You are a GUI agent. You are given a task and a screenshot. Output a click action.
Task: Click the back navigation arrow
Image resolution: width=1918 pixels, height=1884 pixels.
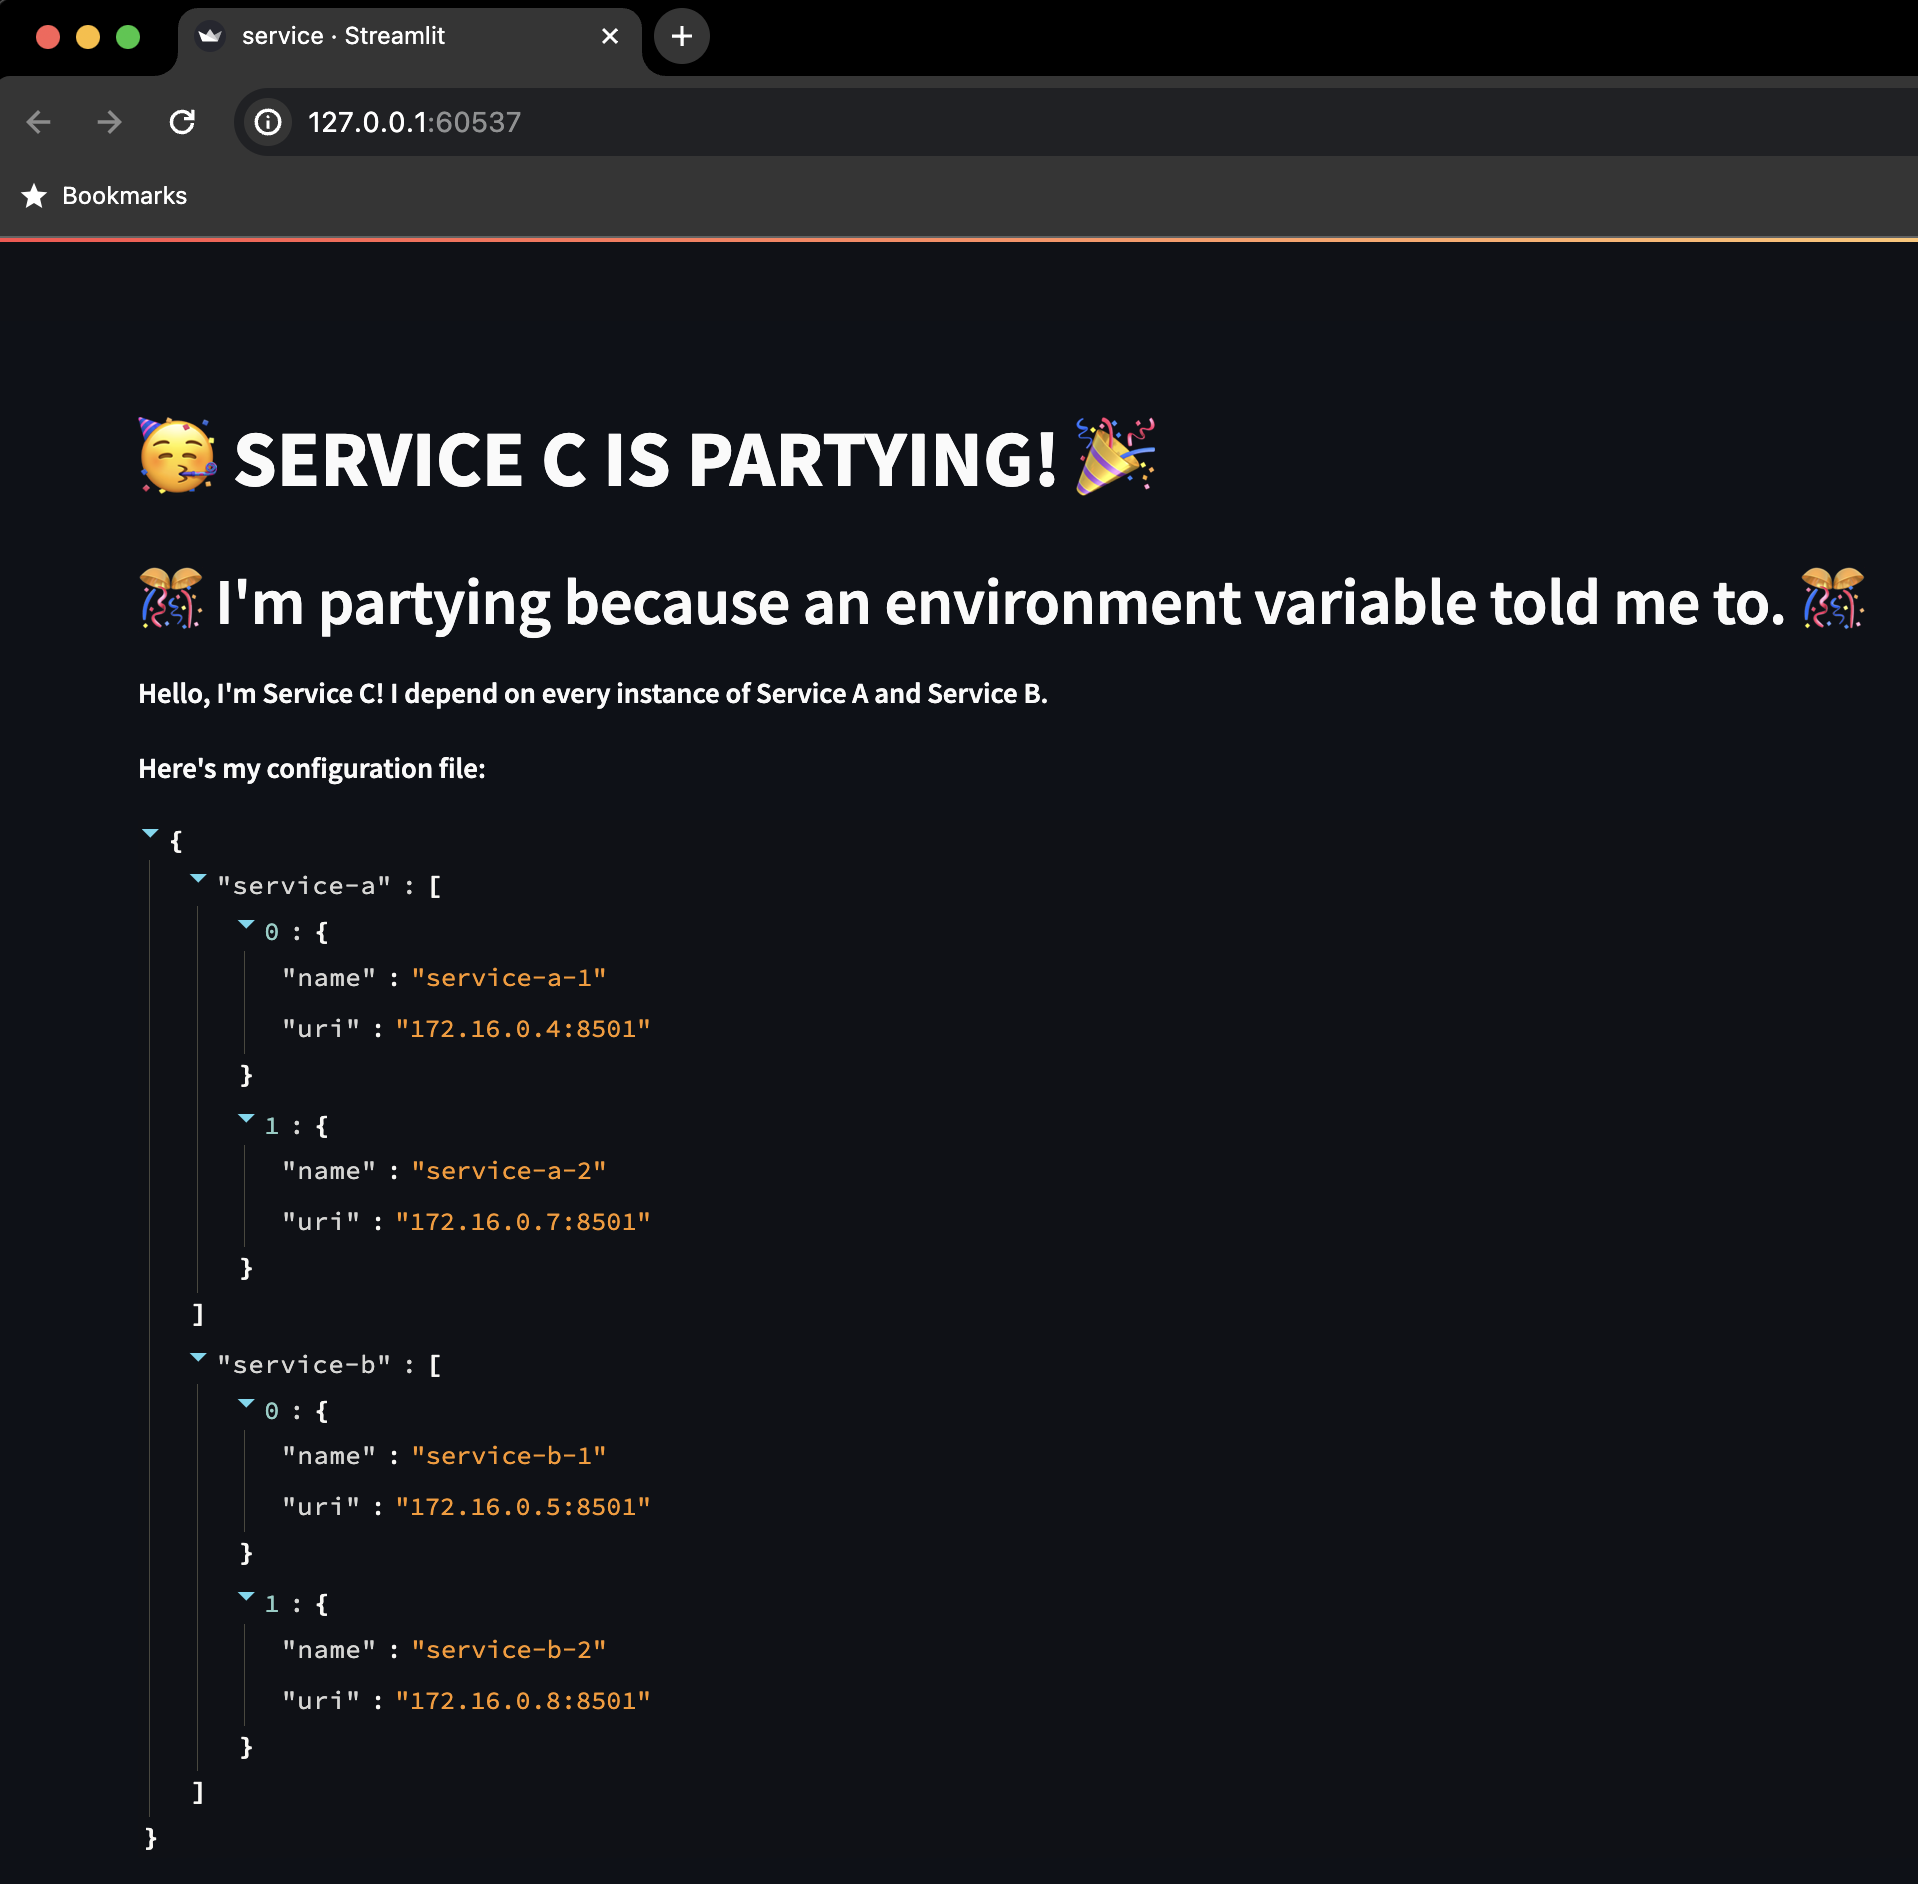(38, 122)
